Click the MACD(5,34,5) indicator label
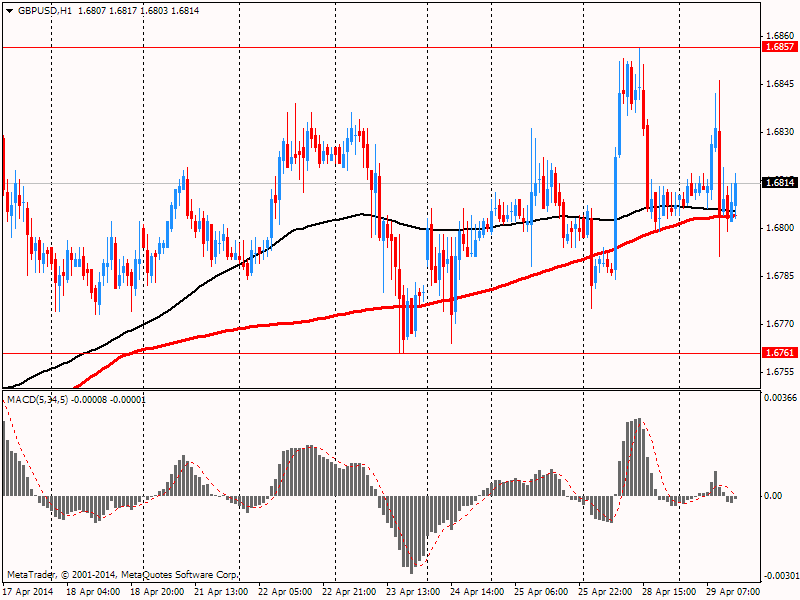This screenshot has width=800, height=600. [x=37, y=400]
